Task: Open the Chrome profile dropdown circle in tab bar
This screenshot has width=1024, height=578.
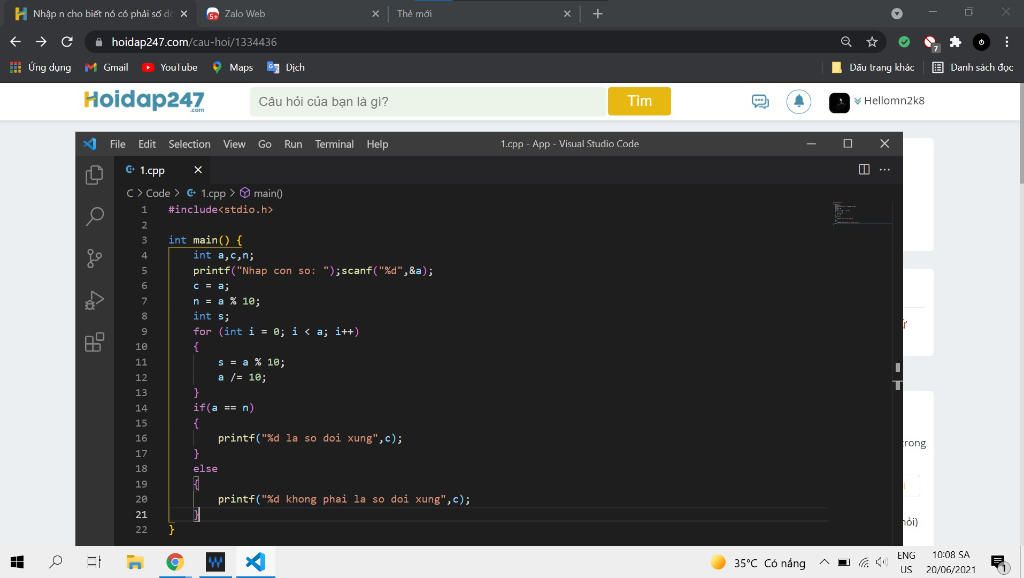Action: [897, 14]
